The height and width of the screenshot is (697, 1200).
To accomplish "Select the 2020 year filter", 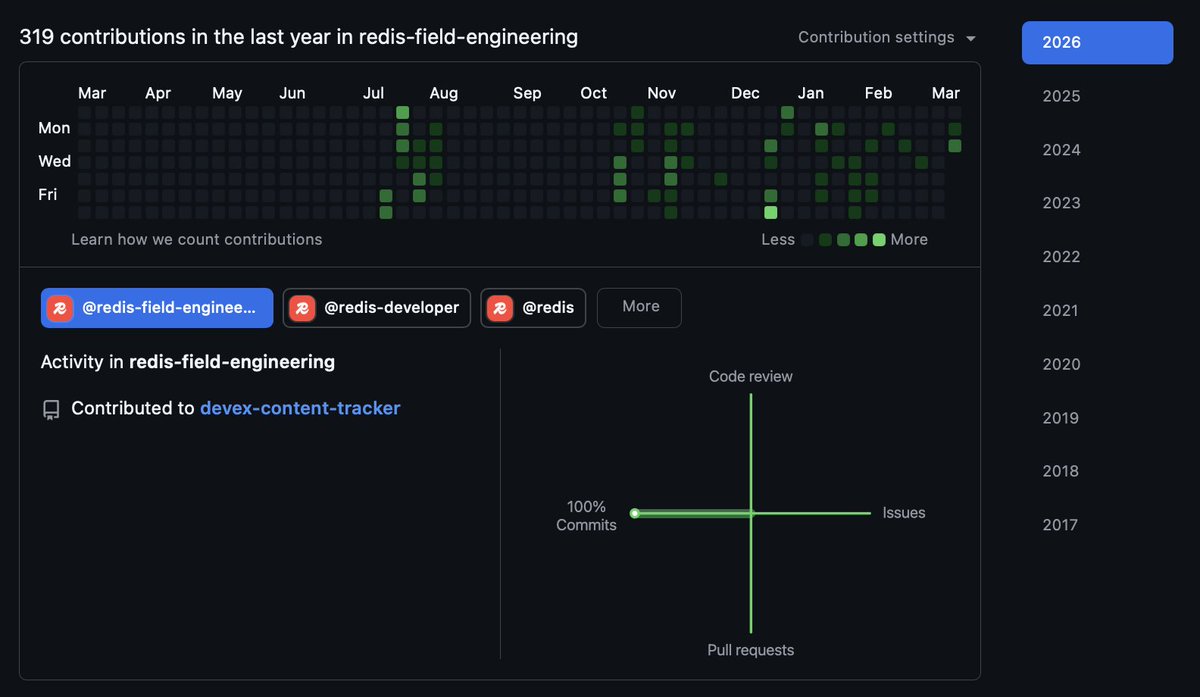I will (x=1061, y=364).
